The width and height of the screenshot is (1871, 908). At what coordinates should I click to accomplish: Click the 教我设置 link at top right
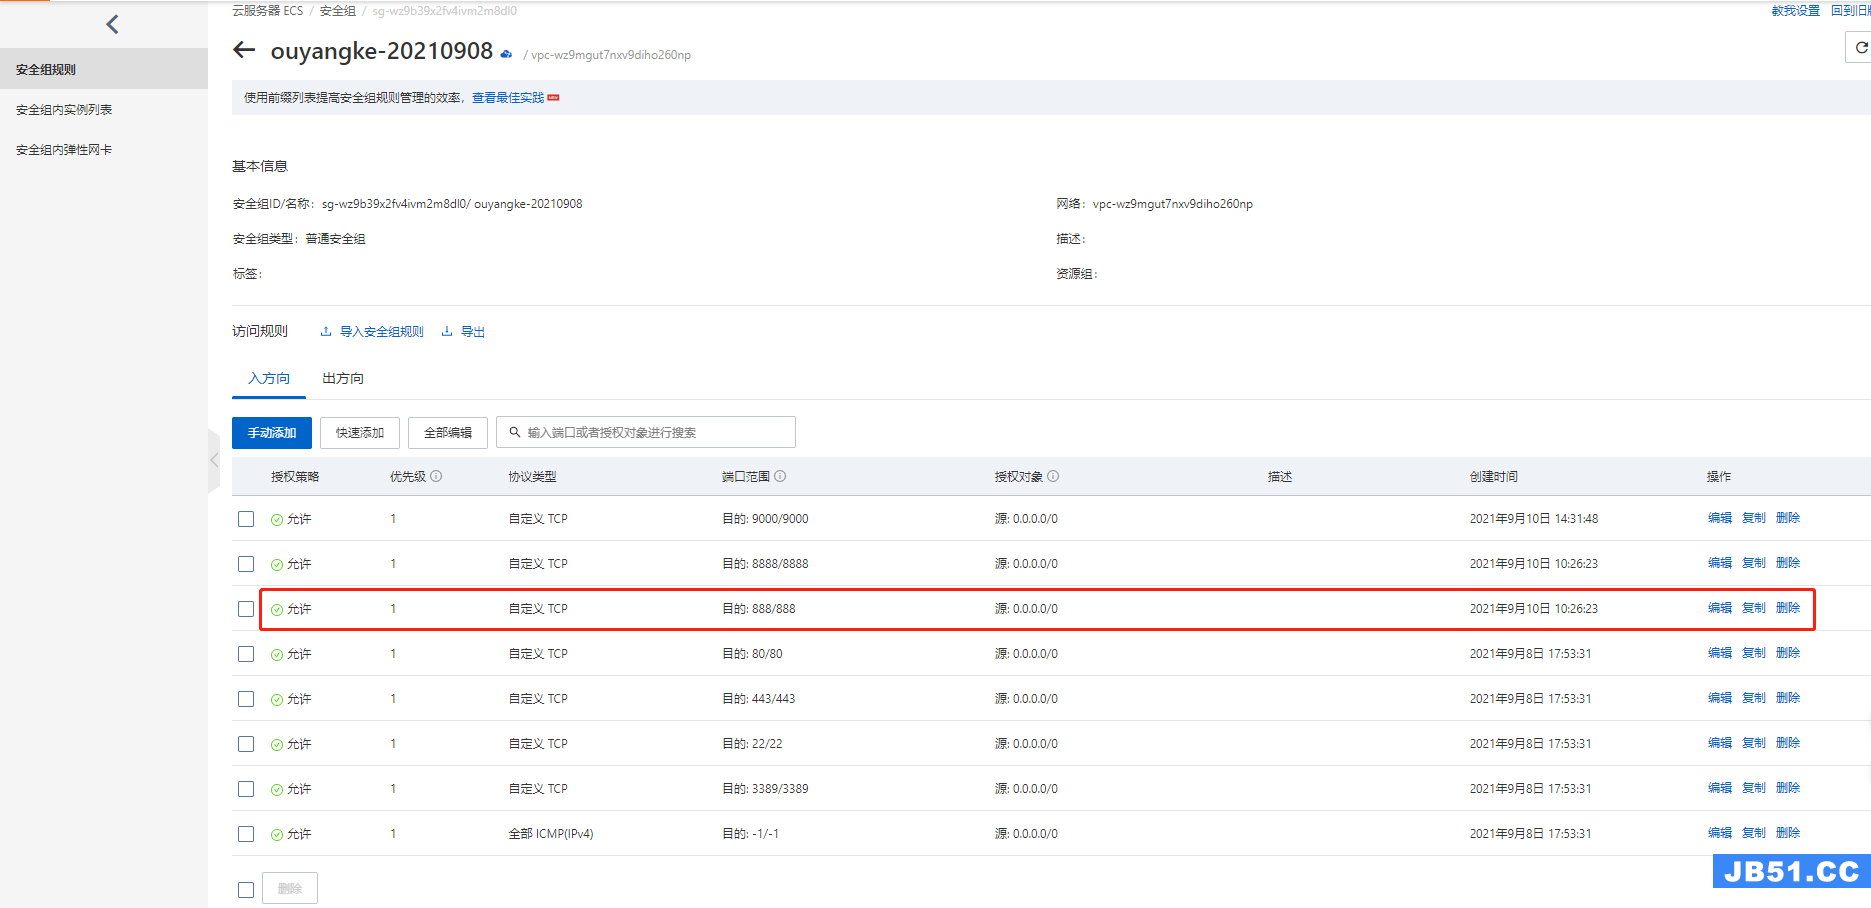pos(1796,11)
